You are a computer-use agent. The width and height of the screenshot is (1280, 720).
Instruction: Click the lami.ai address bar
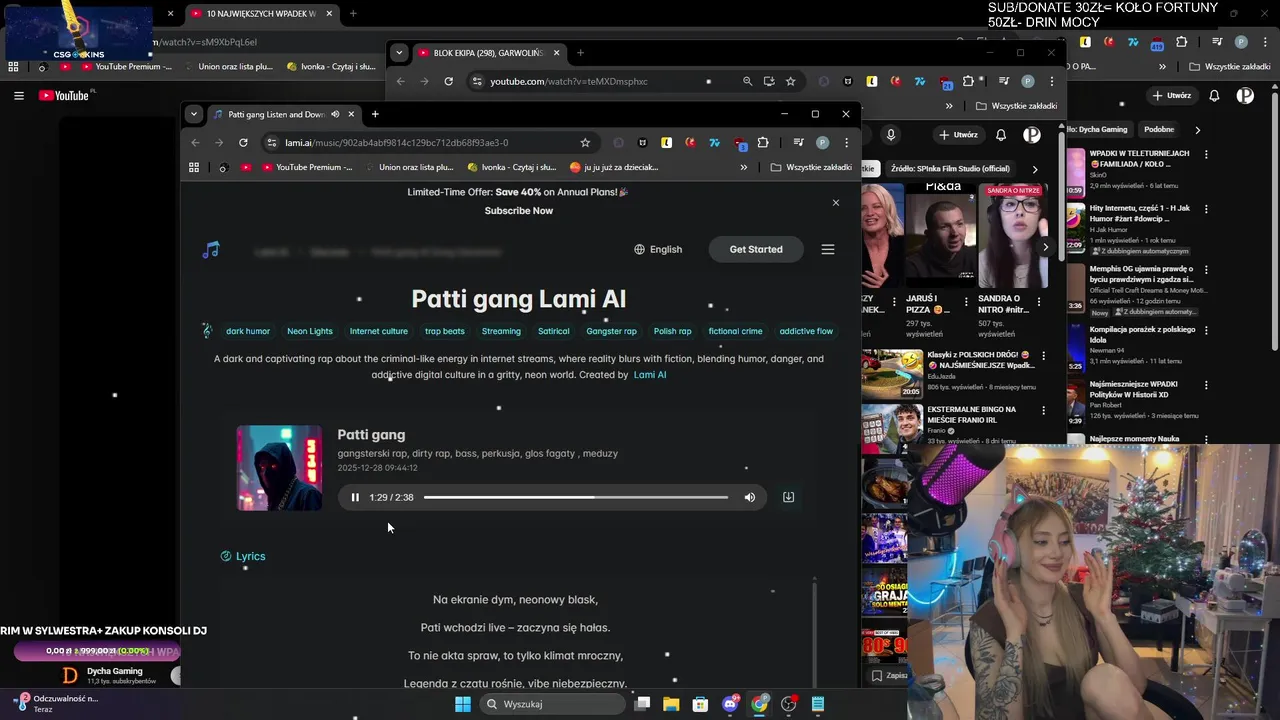click(x=430, y=143)
